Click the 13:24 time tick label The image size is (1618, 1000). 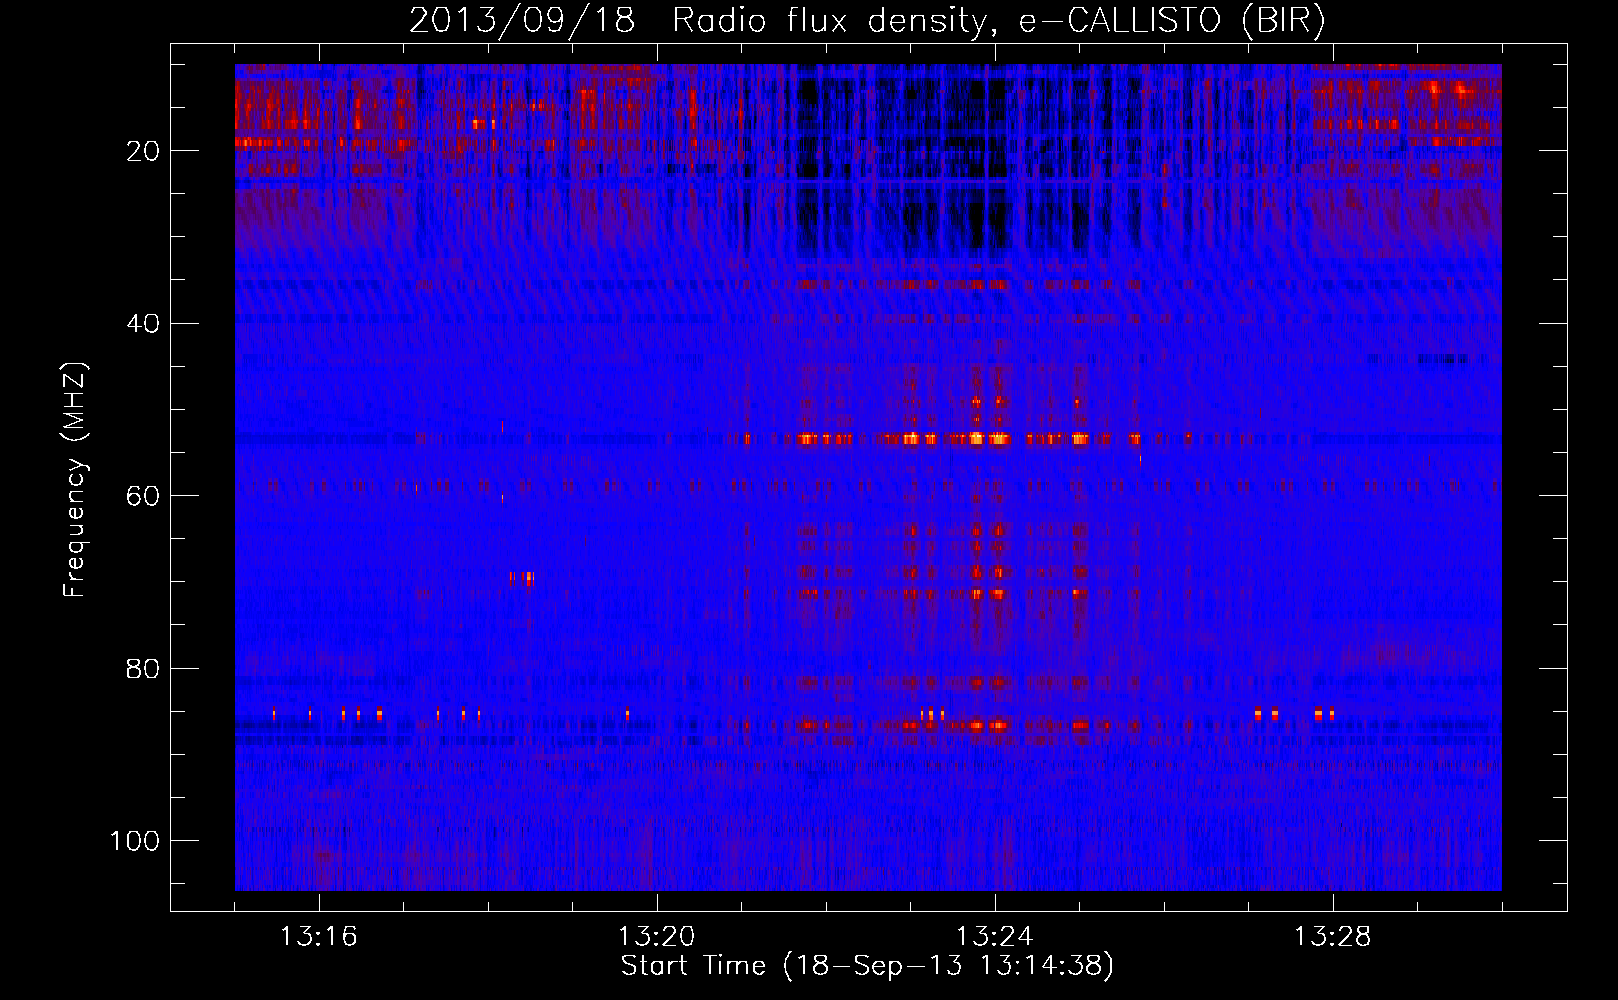994,937
